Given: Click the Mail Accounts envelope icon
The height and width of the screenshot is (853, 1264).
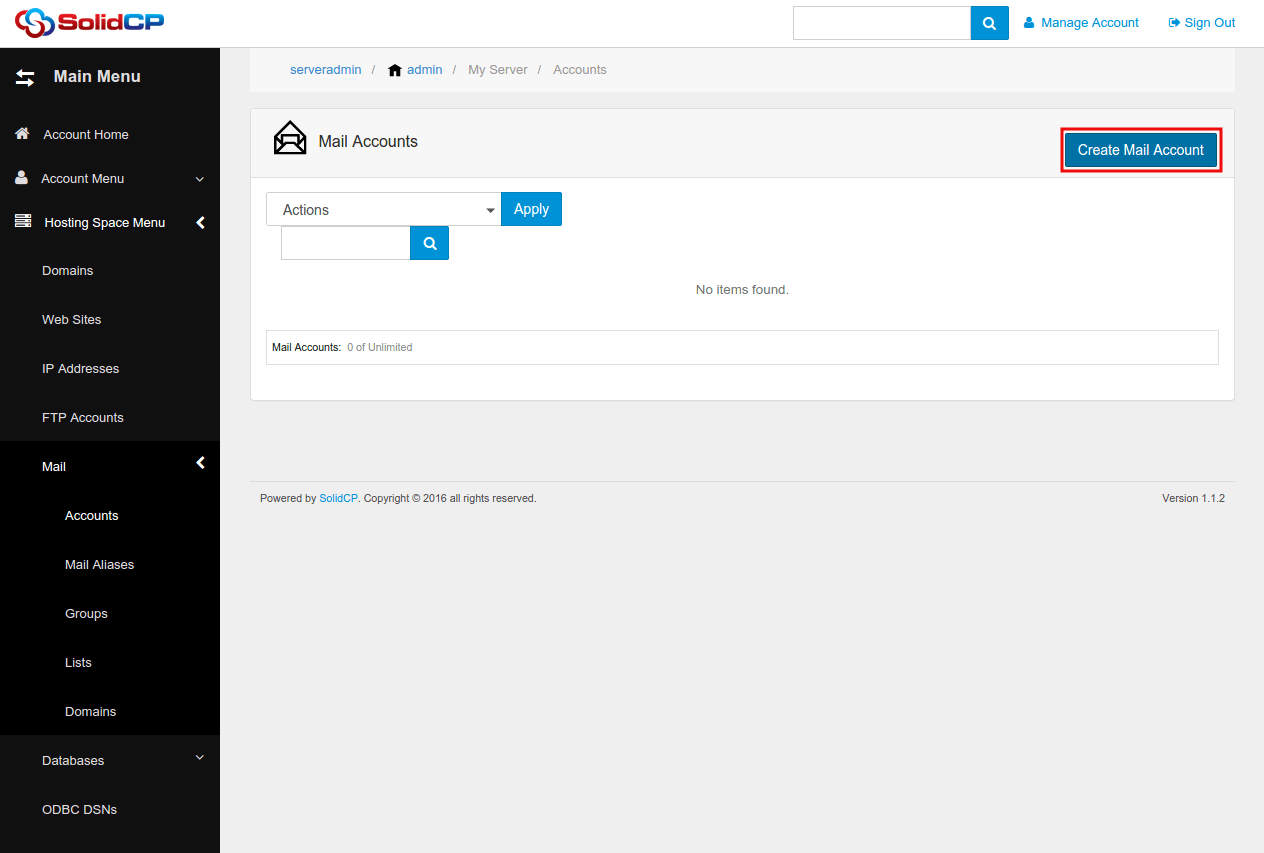Looking at the screenshot, I should [x=290, y=138].
